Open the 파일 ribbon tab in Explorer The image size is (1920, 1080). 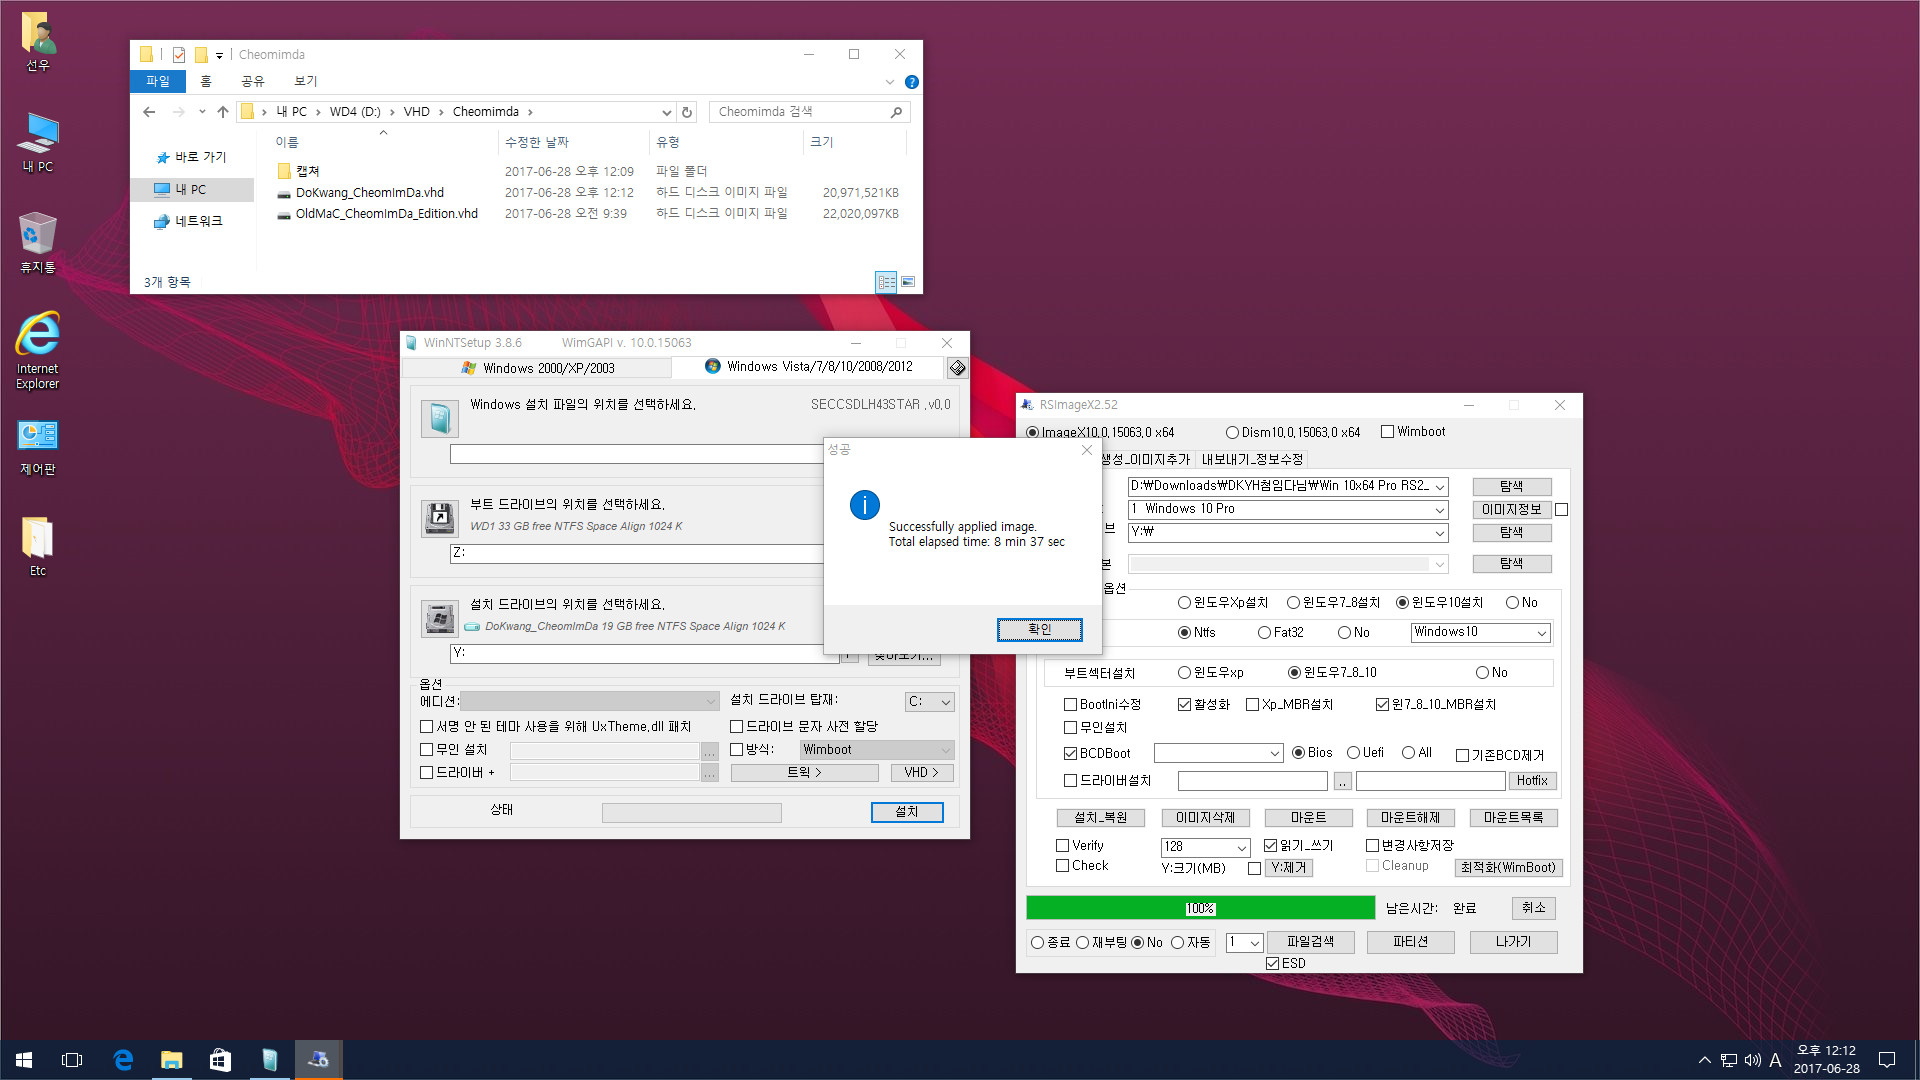coord(158,81)
